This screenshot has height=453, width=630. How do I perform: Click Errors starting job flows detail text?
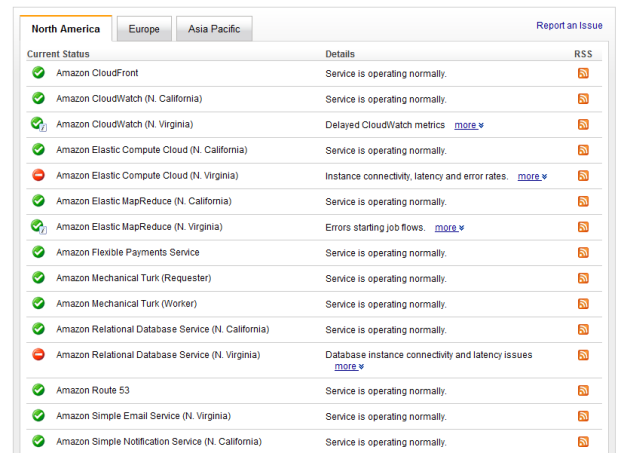375,228
